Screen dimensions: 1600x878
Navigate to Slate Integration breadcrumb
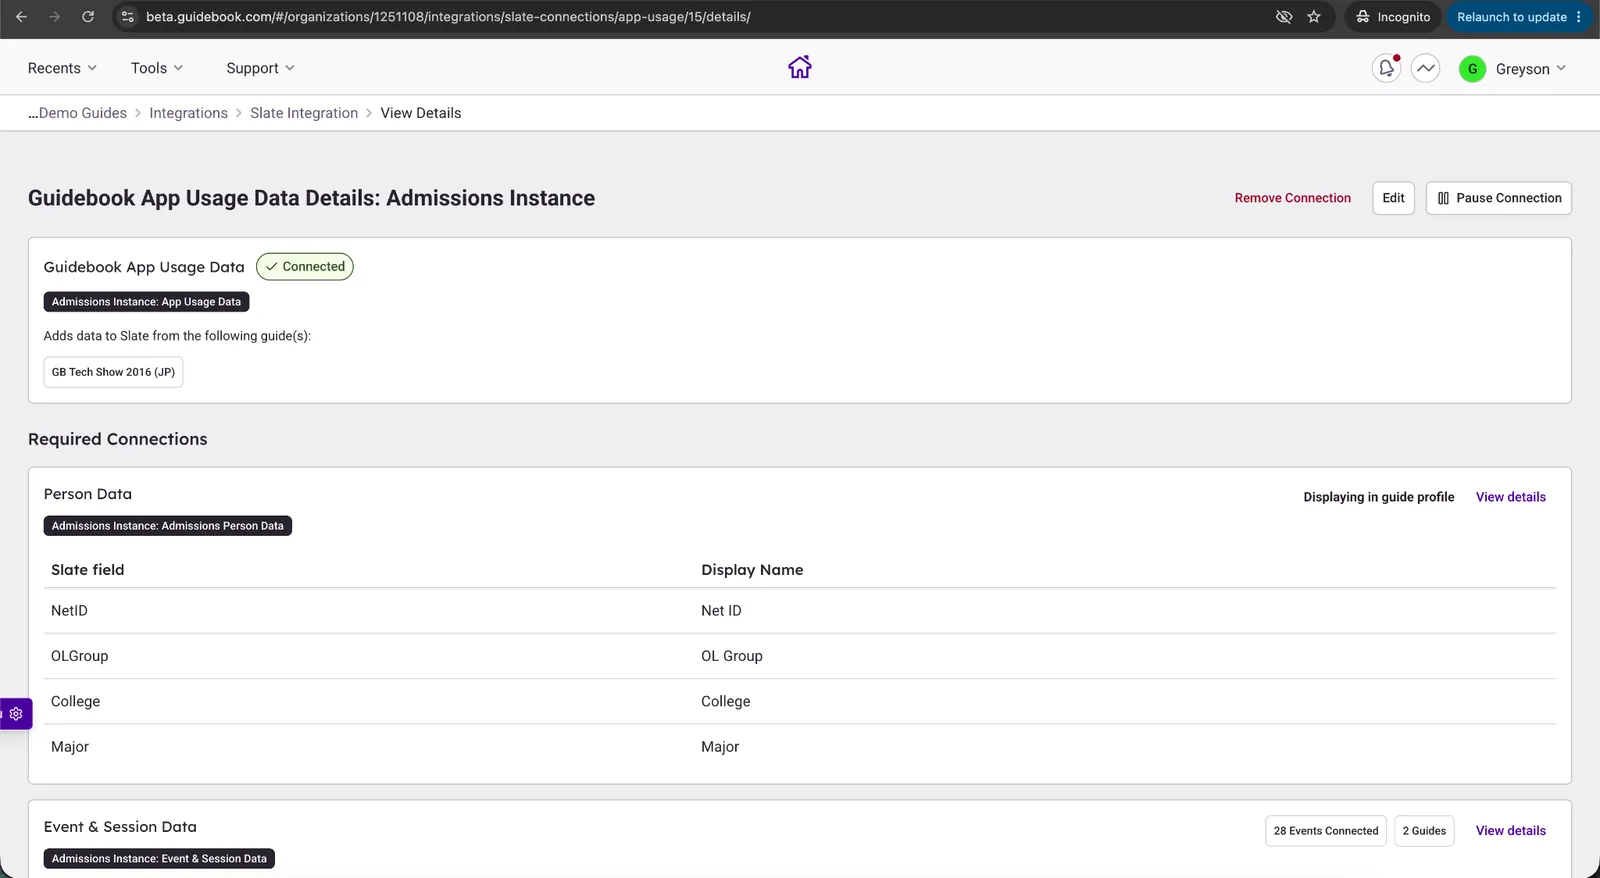(304, 113)
